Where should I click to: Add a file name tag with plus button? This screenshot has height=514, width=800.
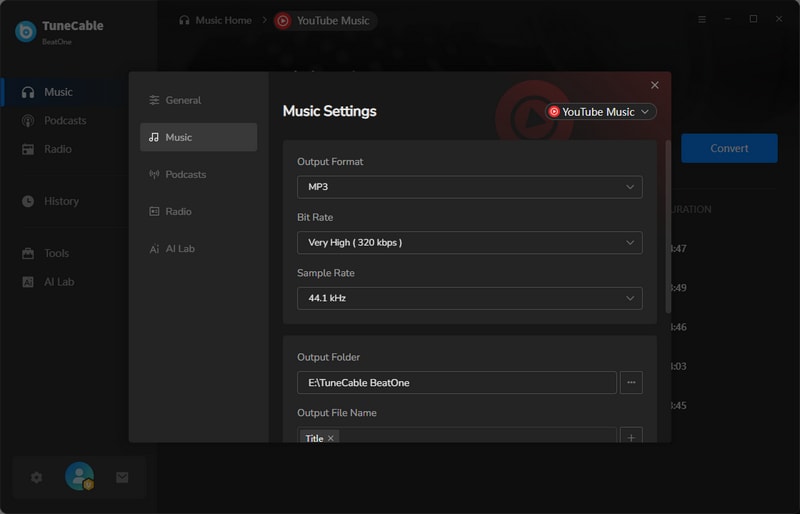[x=631, y=437]
